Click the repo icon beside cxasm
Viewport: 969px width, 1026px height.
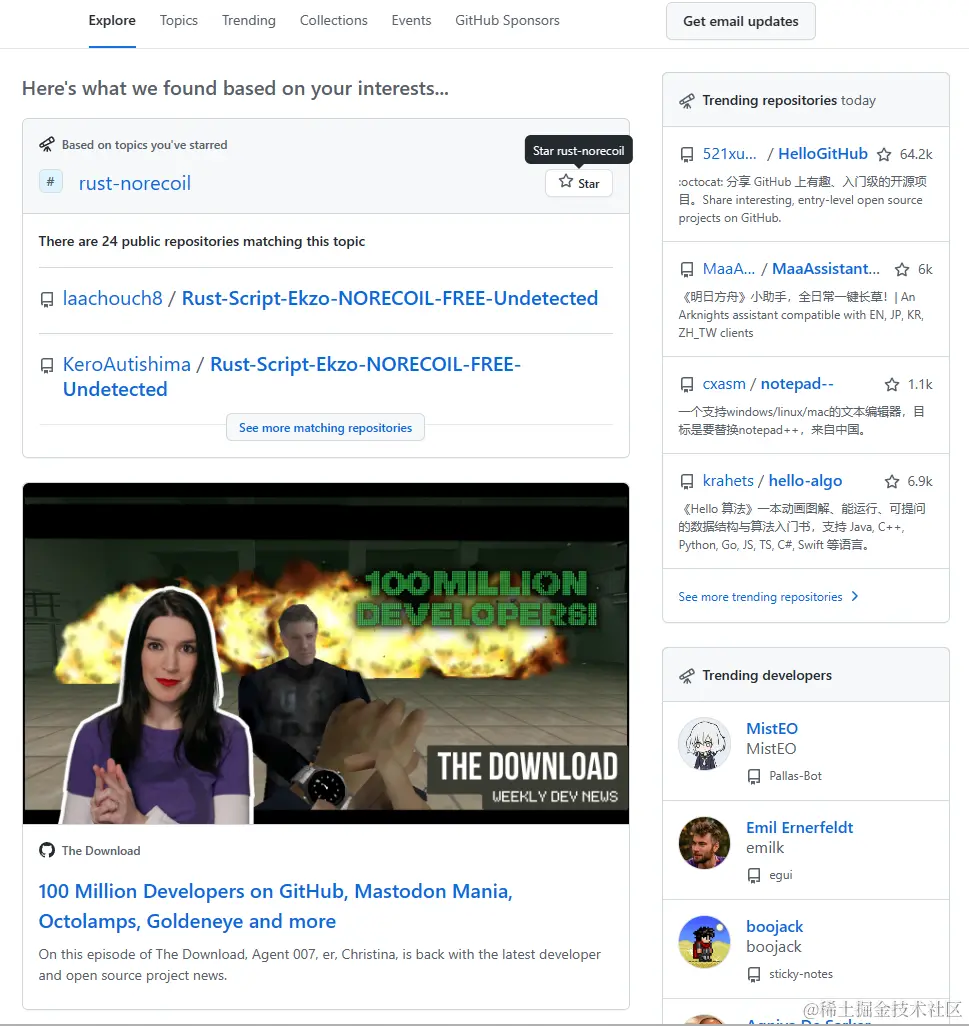pyautogui.click(x=687, y=385)
